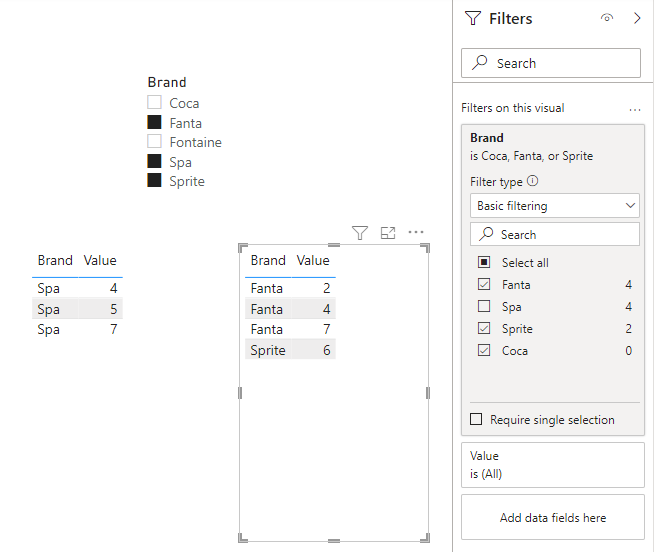Click the Search field inside Brand filter card
The width and height of the screenshot is (654, 552).
(555, 234)
